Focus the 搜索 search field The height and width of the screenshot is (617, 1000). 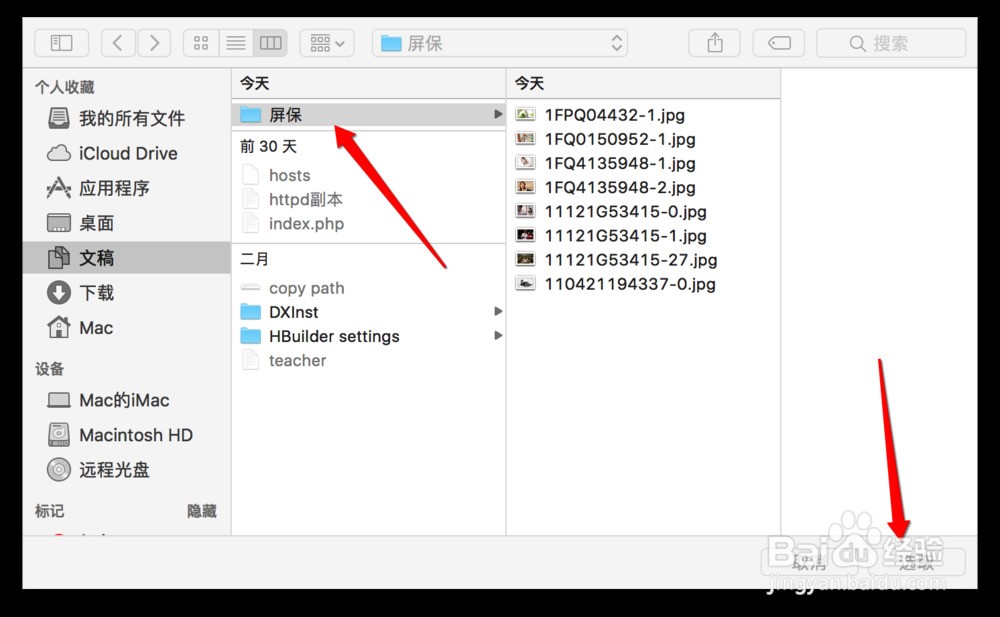[892, 43]
